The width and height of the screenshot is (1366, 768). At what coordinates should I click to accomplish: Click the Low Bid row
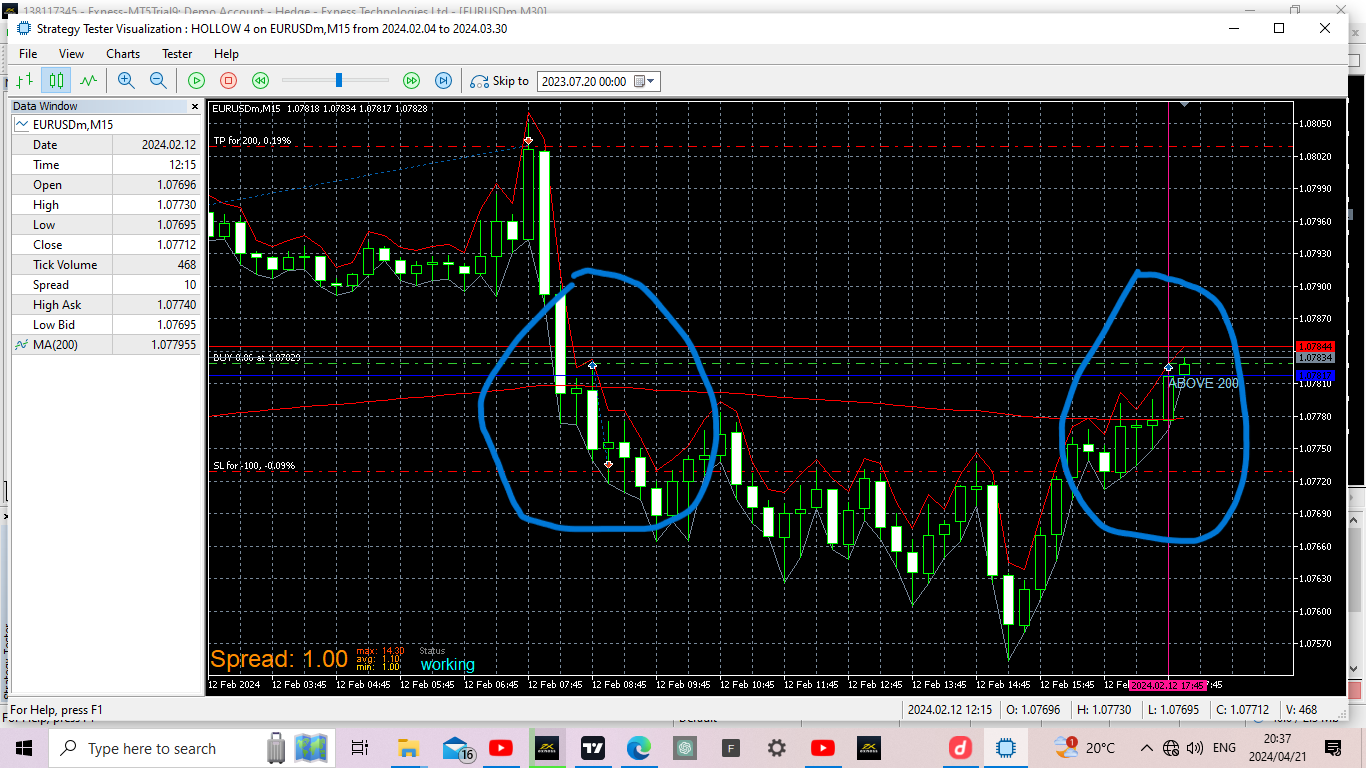(106, 325)
